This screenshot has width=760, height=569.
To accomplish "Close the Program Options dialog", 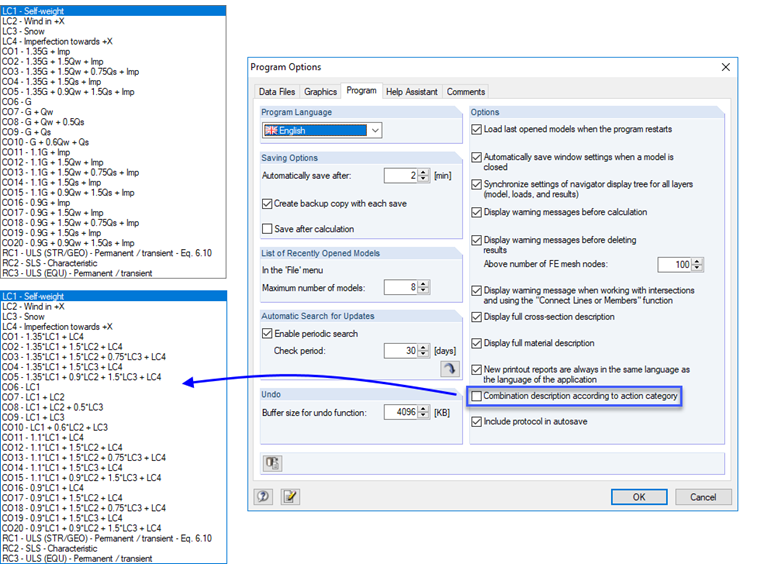I will point(725,67).
